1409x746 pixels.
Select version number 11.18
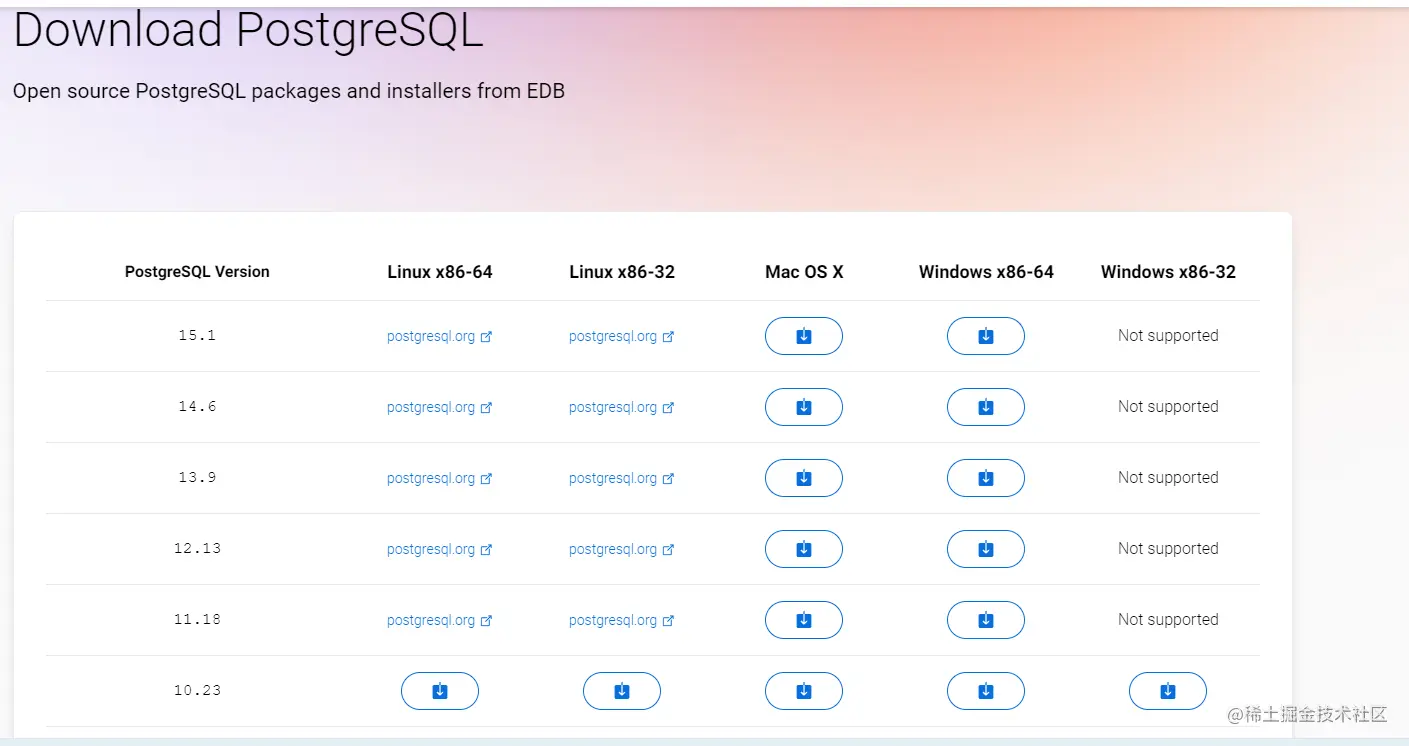[x=197, y=620]
